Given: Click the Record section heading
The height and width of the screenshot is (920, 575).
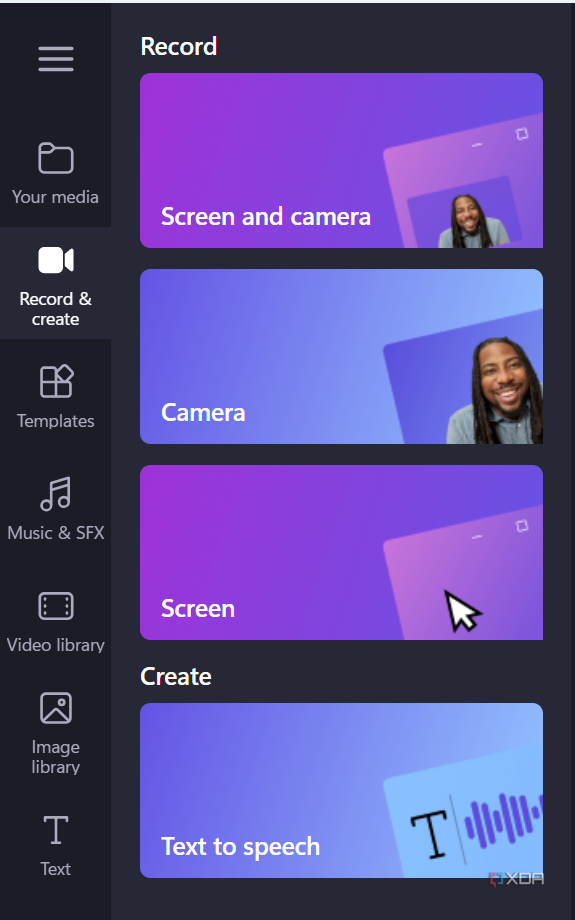Looking at the screenshot, I should pos(179,46).
